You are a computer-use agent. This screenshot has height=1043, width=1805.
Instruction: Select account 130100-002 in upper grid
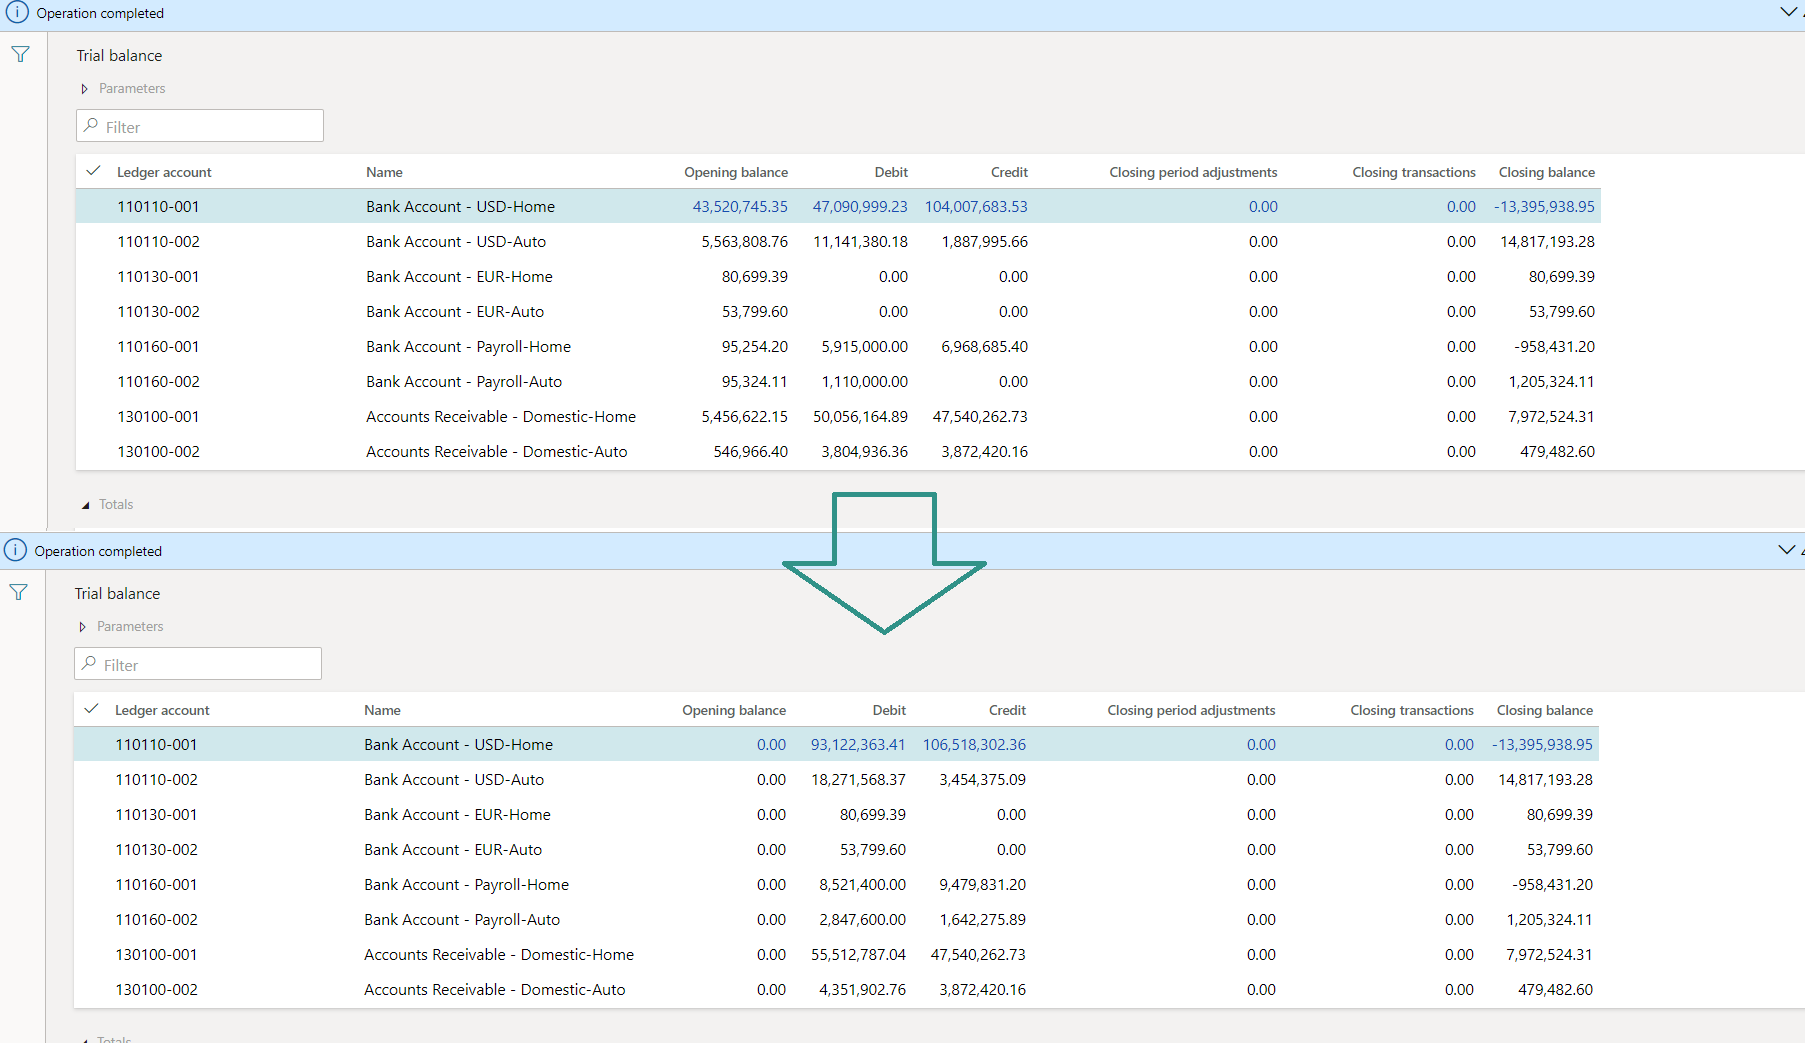tap(158, 451)
